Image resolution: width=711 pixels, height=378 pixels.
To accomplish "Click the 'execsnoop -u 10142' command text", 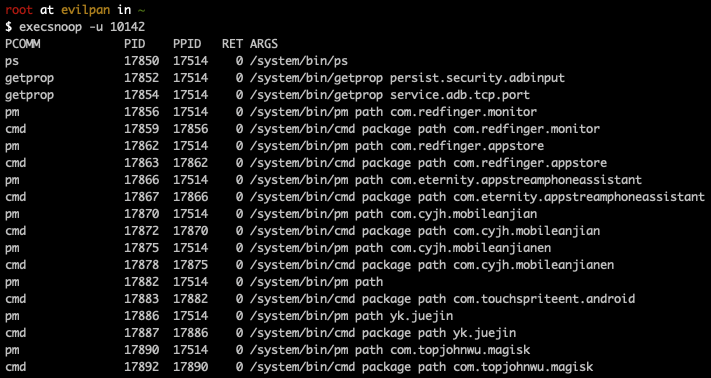I will [82, 27].
